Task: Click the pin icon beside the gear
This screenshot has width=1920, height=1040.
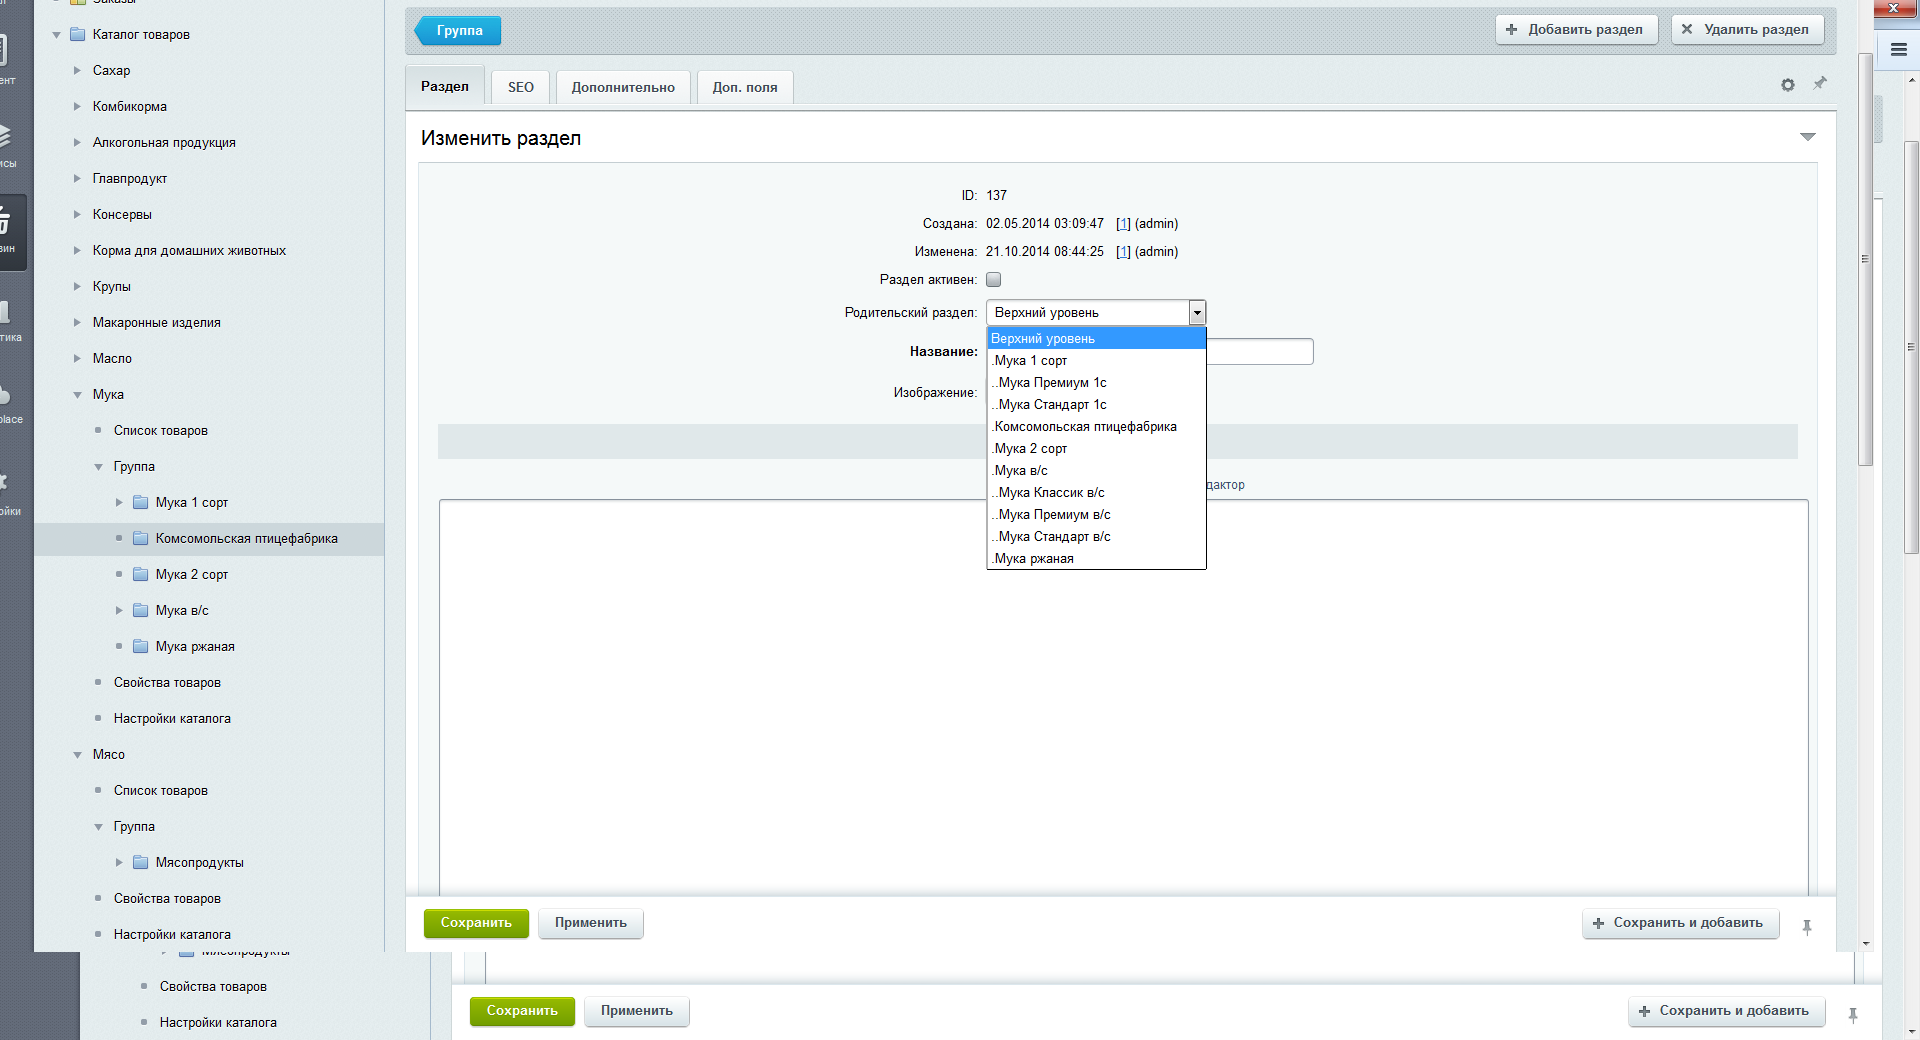Action: click(1820, 84)
